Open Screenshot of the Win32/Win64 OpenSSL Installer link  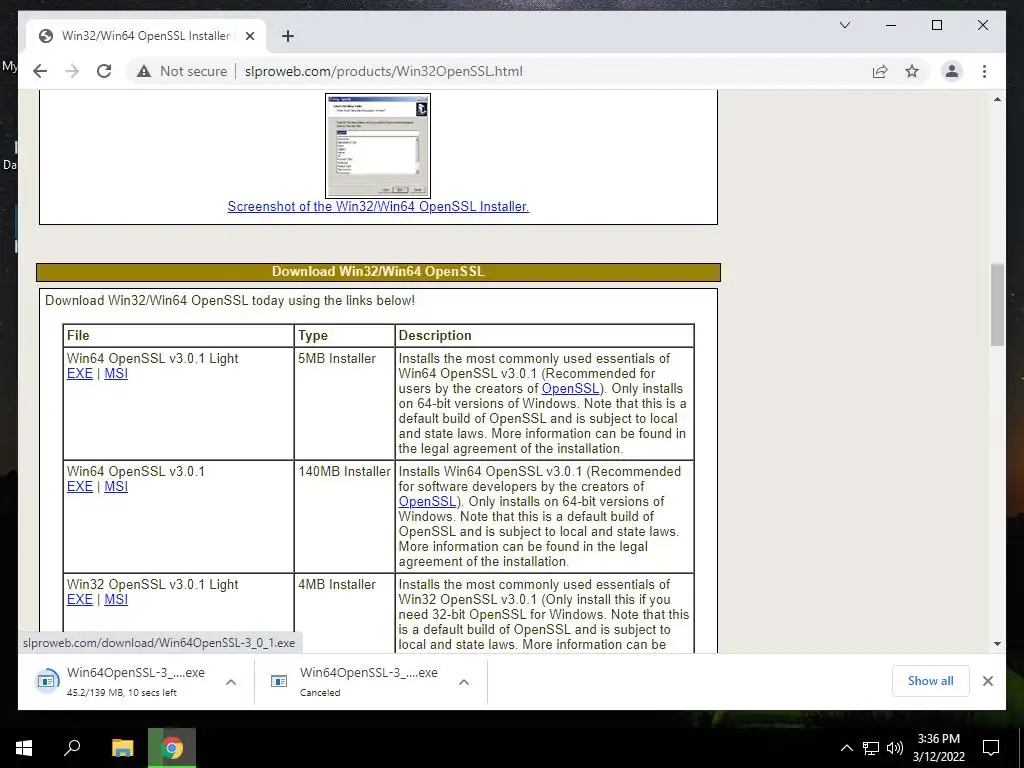(x=378, y=206)
